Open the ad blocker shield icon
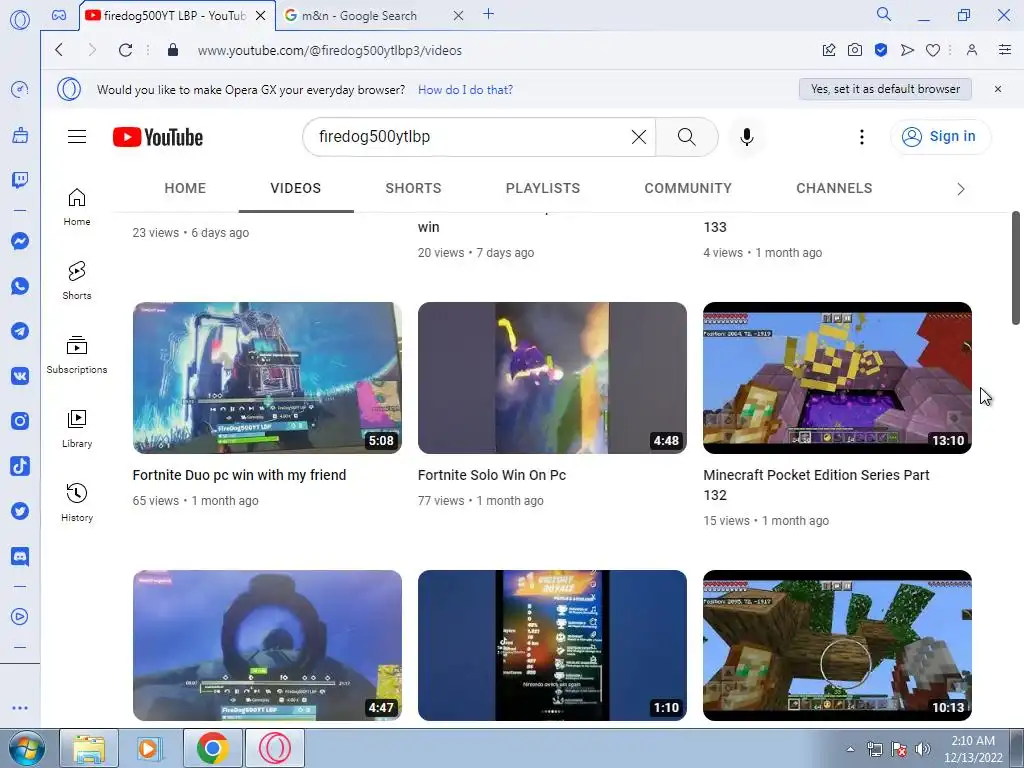Viewport: 1024px width, 768px height. point(881,50)
